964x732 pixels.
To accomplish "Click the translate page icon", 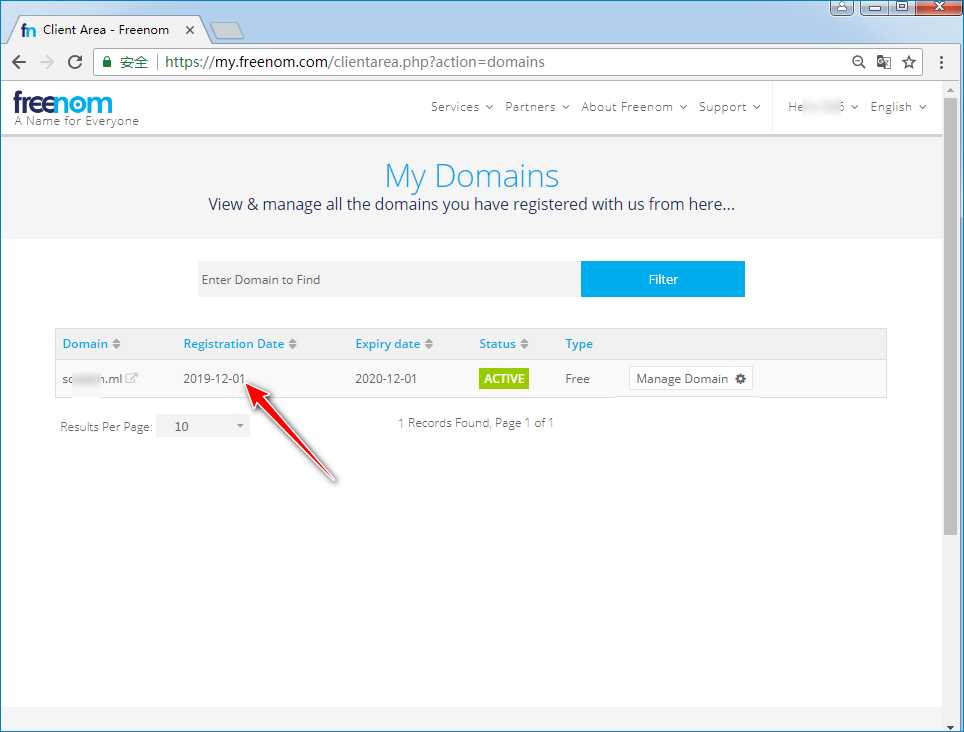I will point(883,62).
